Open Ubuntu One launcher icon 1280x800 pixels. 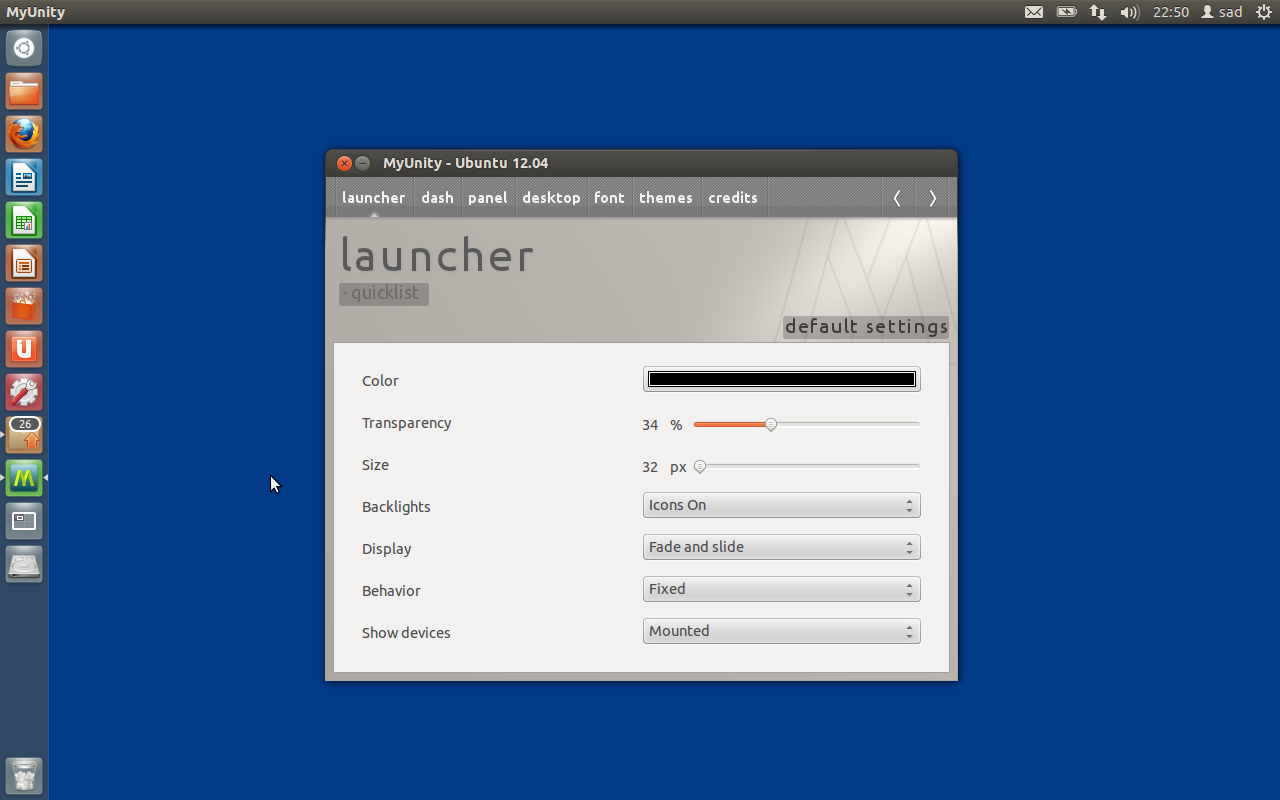[x=24, y=349]
